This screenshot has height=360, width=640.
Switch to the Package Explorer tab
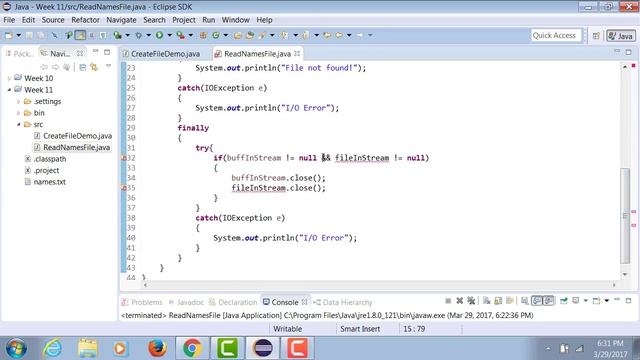click(19, 53)
